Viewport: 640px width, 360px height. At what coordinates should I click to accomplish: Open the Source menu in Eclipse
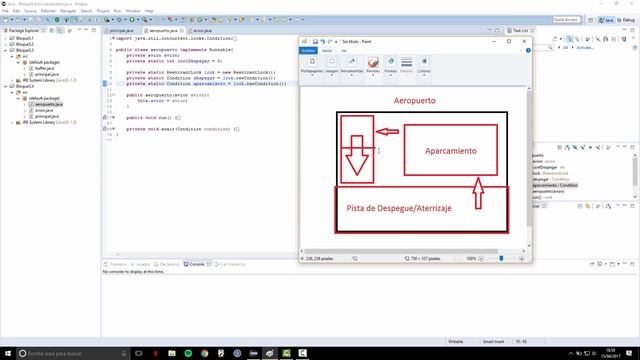tap(30, 11)
